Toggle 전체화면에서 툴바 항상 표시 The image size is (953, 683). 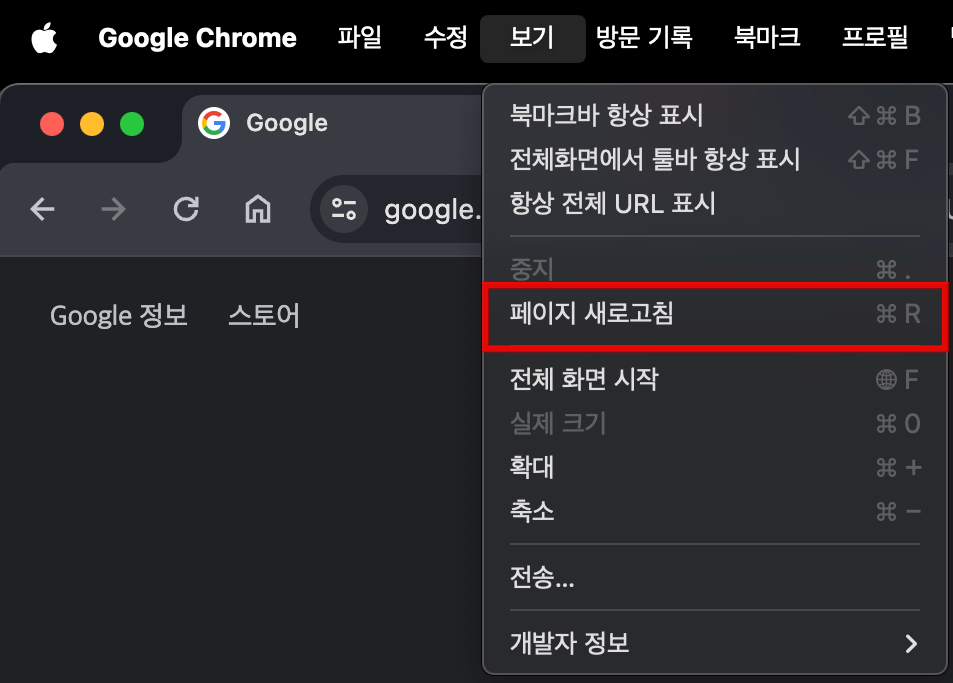point(715,159)
